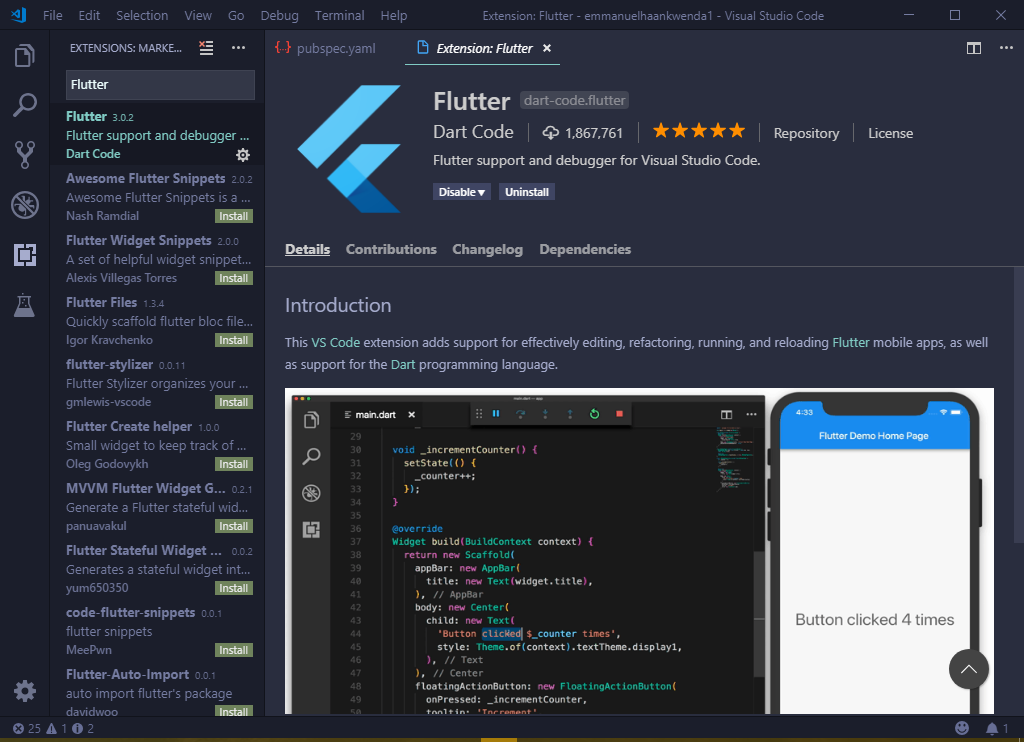
Task: Open the Testing flask view
Action: (24, 305)
